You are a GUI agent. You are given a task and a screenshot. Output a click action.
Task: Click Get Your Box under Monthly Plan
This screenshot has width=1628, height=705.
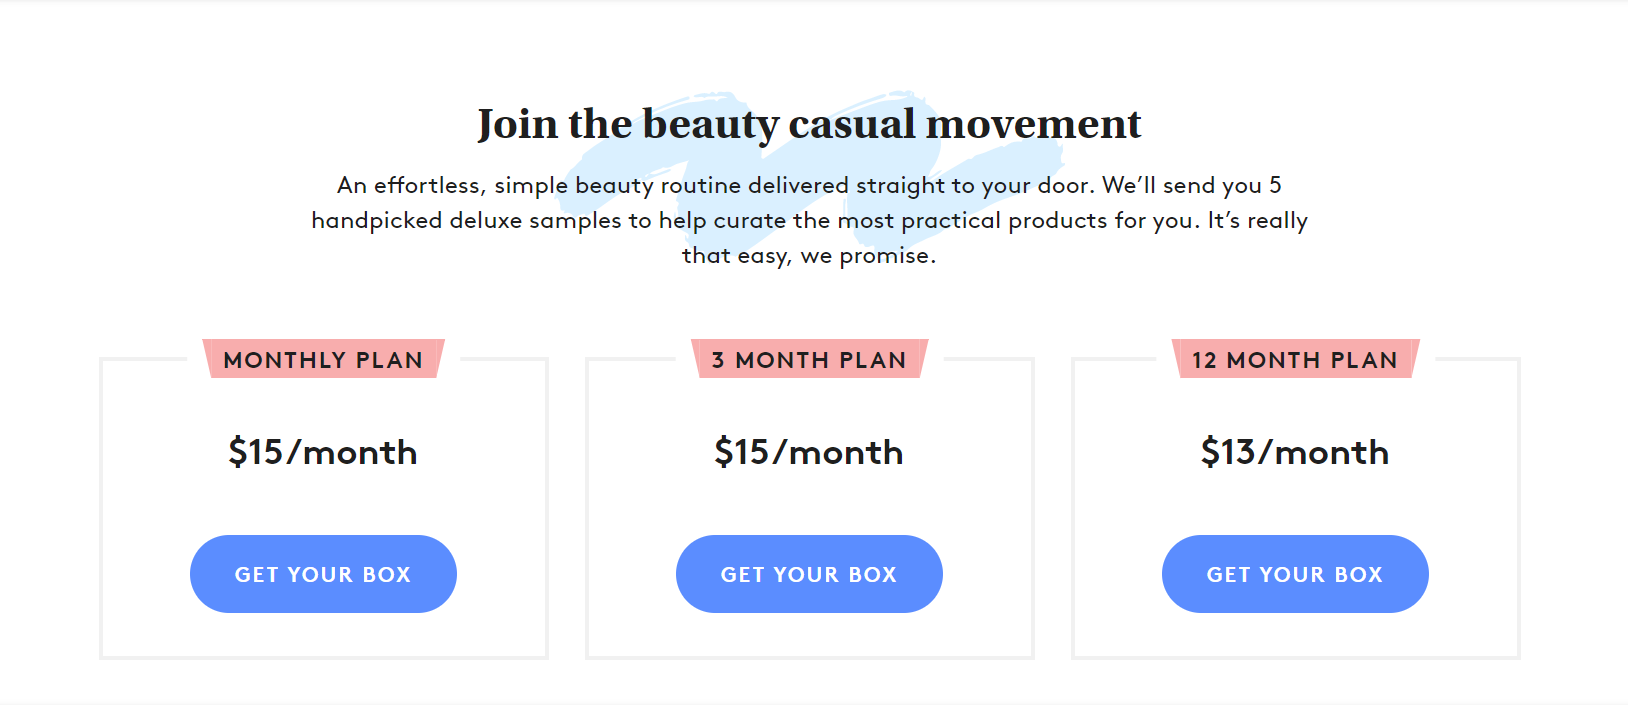pos(323,574)
